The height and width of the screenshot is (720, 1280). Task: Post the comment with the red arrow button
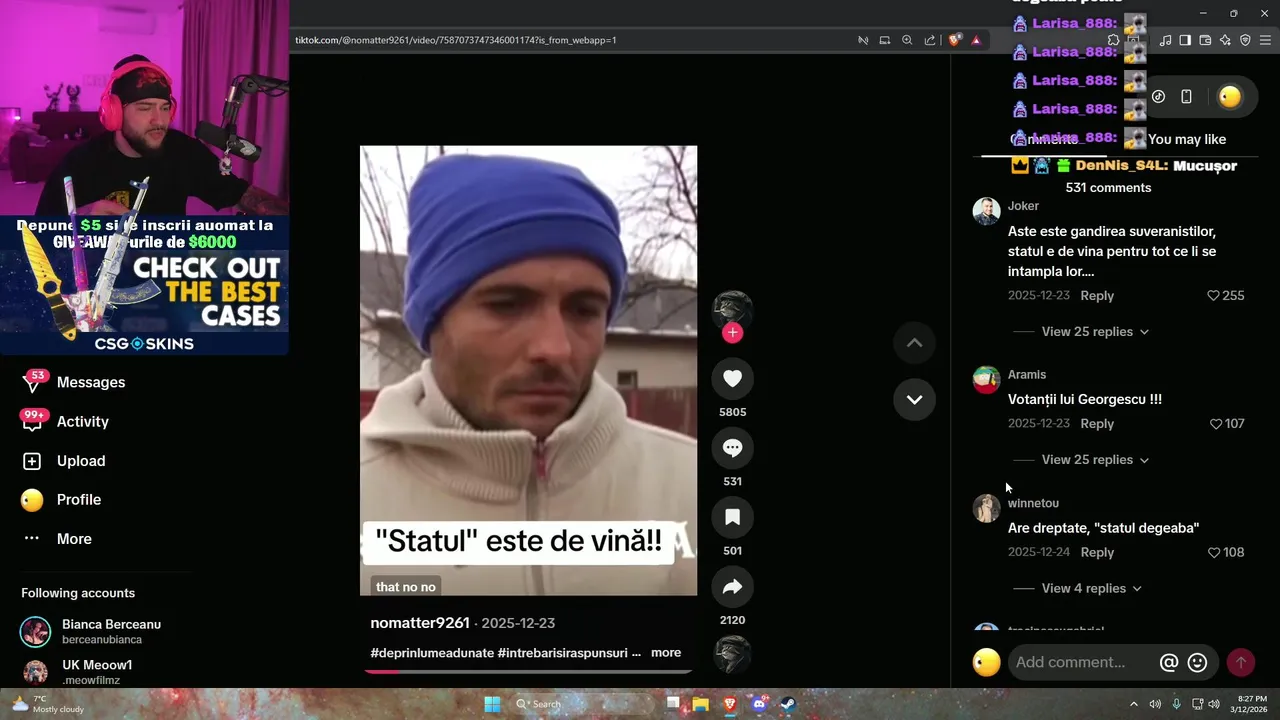[1240, 662]
